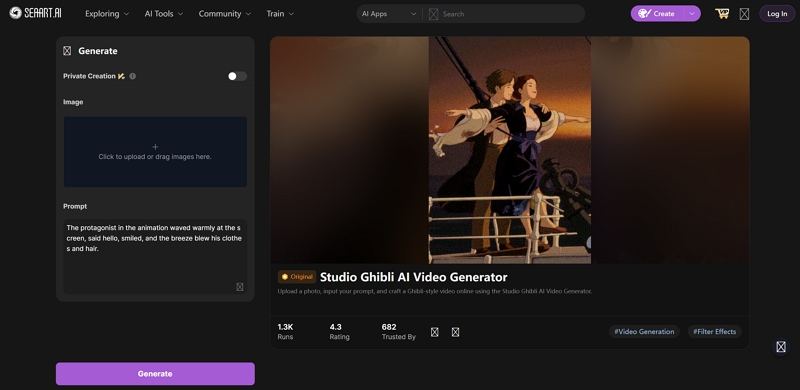This screenshot has height=390, width=800.
Task: Click the Titanic Ghibli-style preview image
Action: 510,150
